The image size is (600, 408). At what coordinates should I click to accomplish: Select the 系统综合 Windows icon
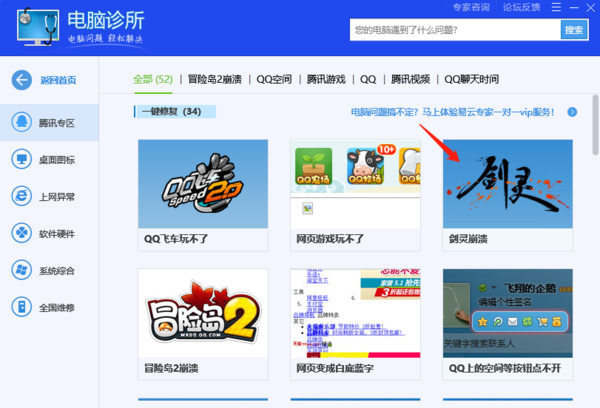(x=21, y=270)
